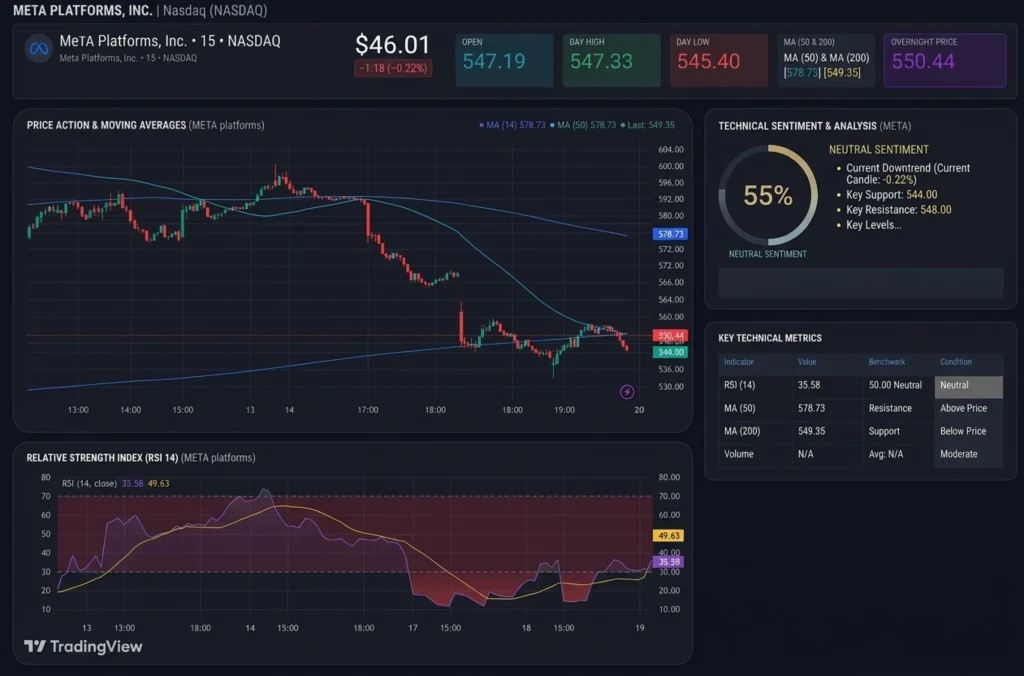Toggle the MA (14) legend indicator
The width and height of the screenshot is (1024, 676).
coord(512,125)
